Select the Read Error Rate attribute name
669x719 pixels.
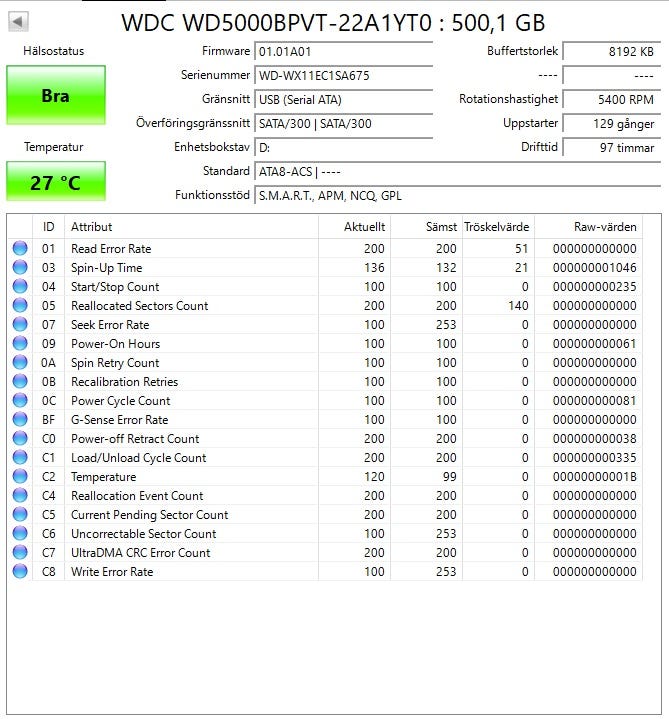pyautogui.click(x=111, y=249)
